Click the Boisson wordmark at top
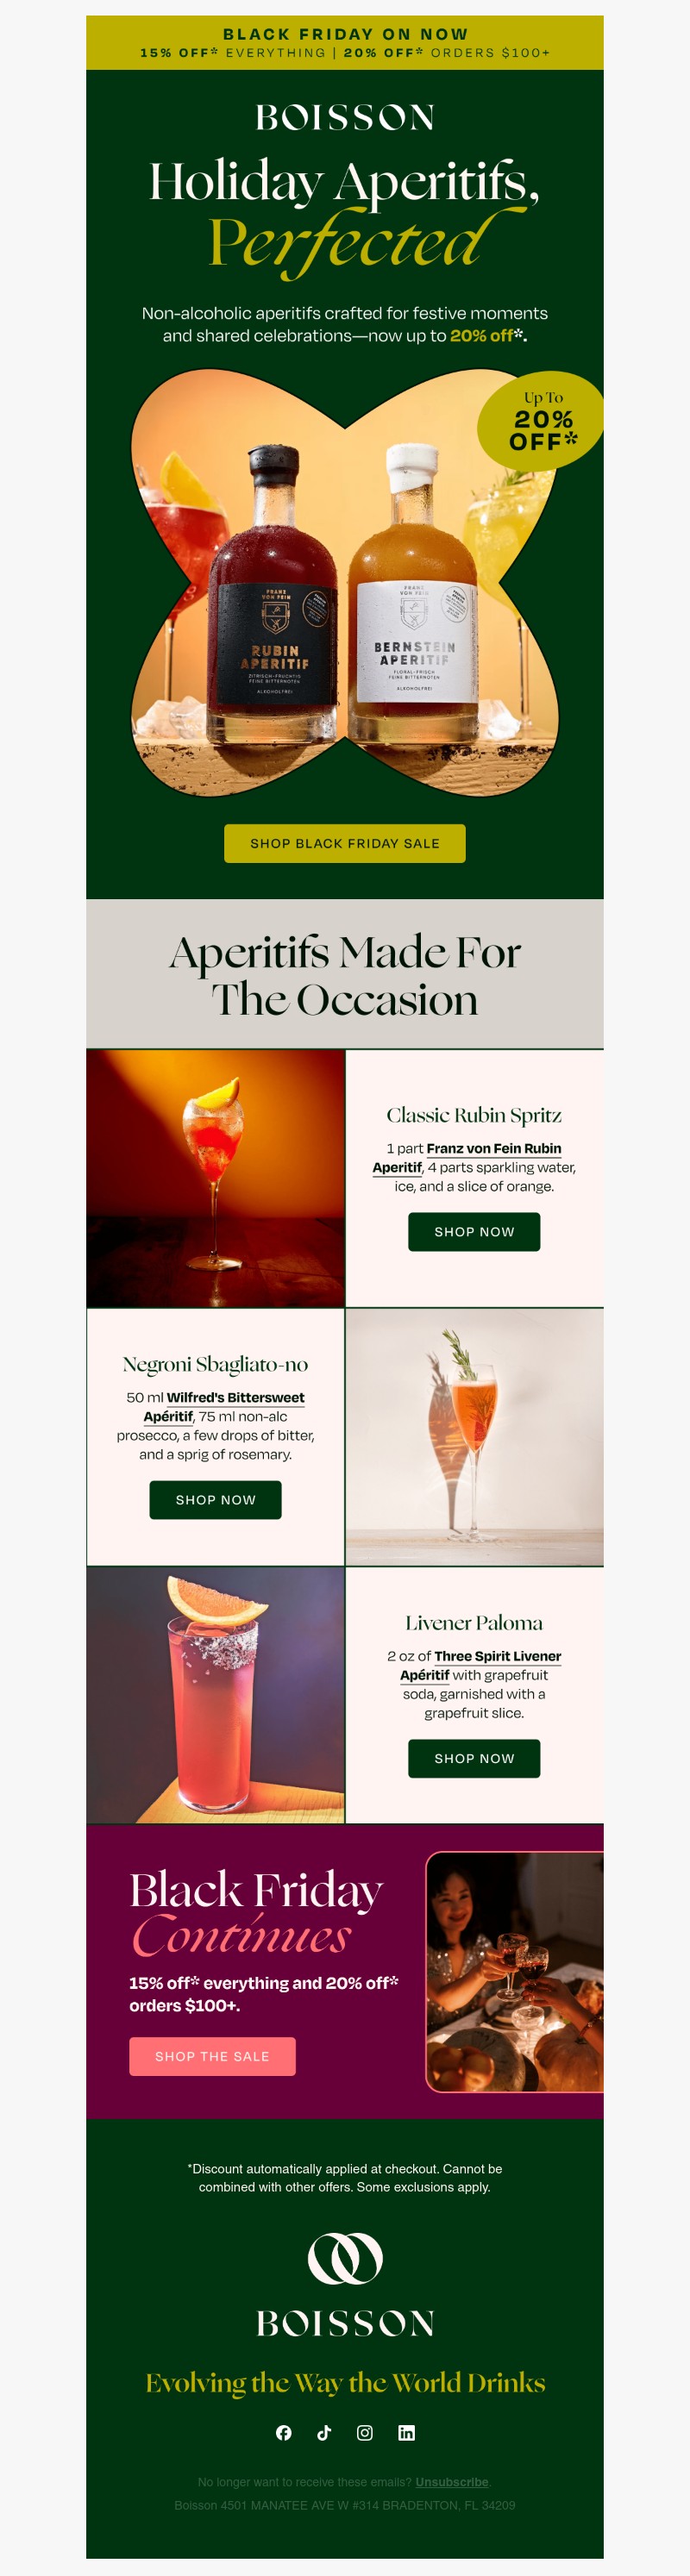690x2576 pixels. click(x=345, y=118)
